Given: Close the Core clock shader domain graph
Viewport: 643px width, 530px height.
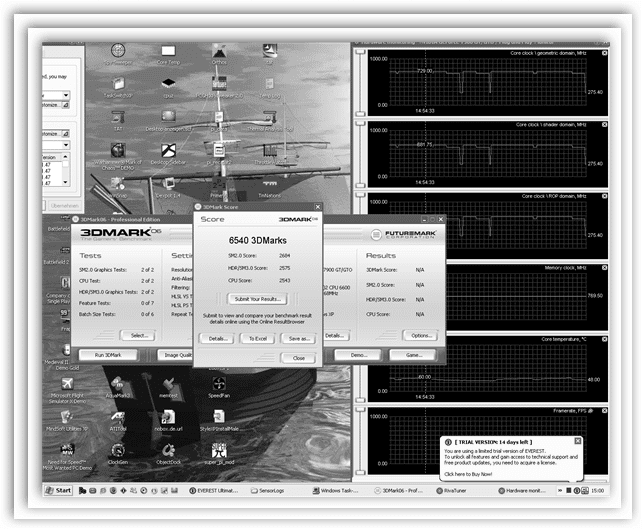Looking at the screenshot, I should (x=604, y=124).
